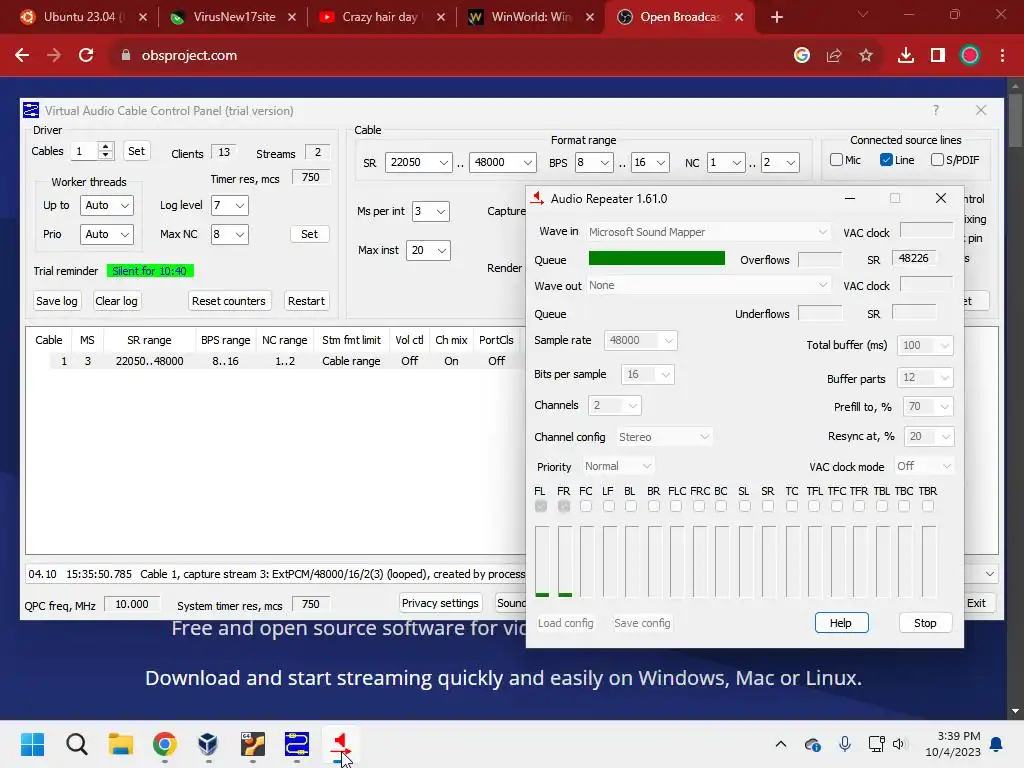This screenshot has height=768, width=1024.
Task: Click the Reset counters button
Action: pos(229,301)
